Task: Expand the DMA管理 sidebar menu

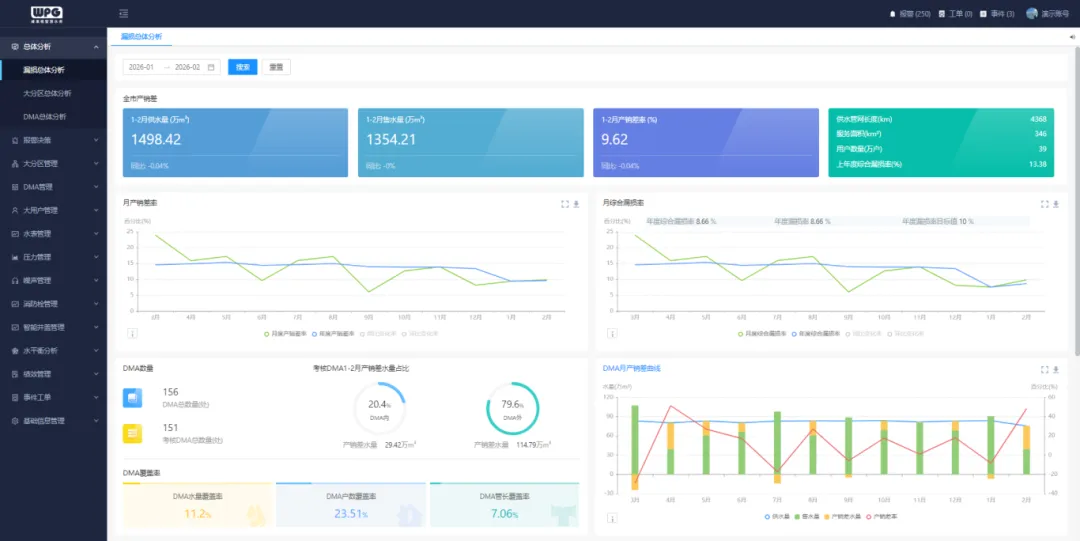Action: click(53, 187)
